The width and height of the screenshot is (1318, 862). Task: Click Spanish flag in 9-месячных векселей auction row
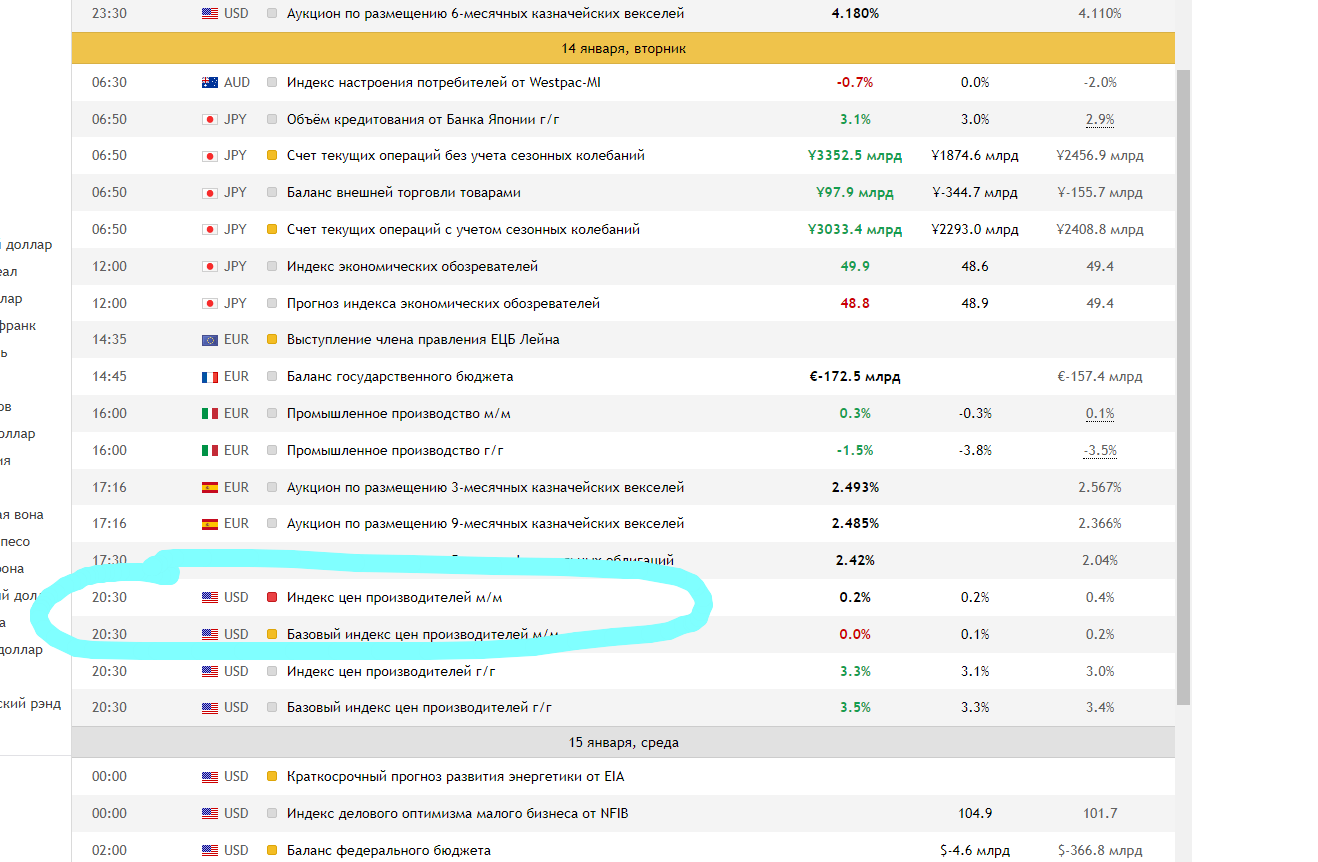click(209, 524)
